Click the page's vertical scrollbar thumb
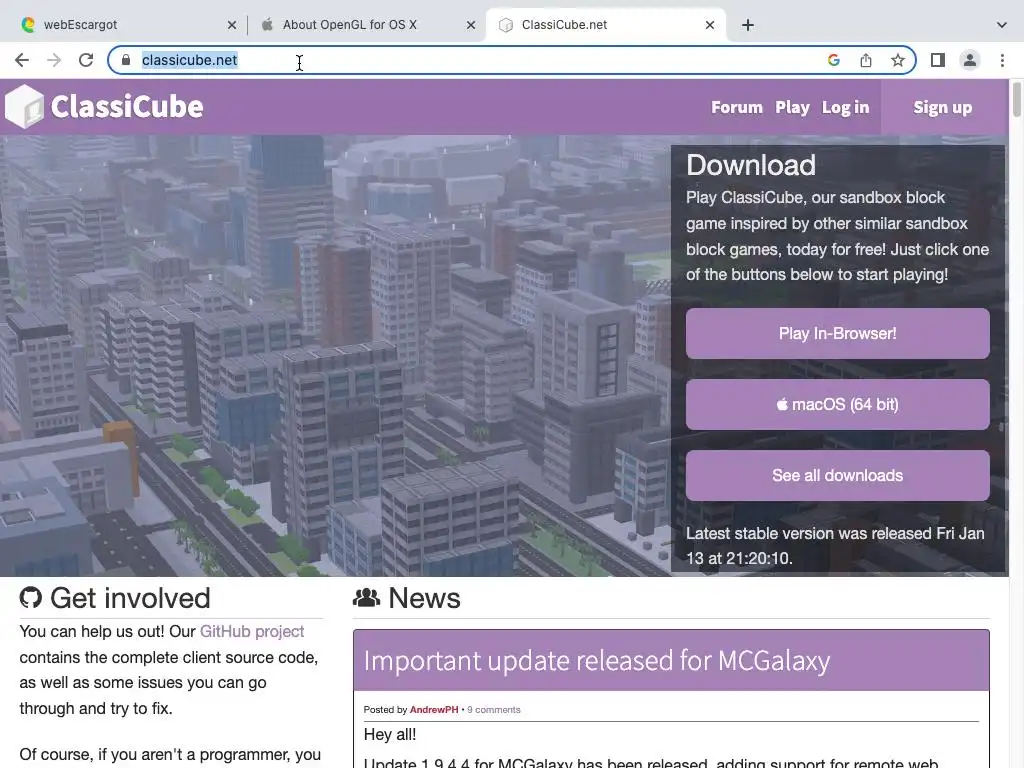The image size is (1024, 768). pyautogui.click(x=1016, y=99)
